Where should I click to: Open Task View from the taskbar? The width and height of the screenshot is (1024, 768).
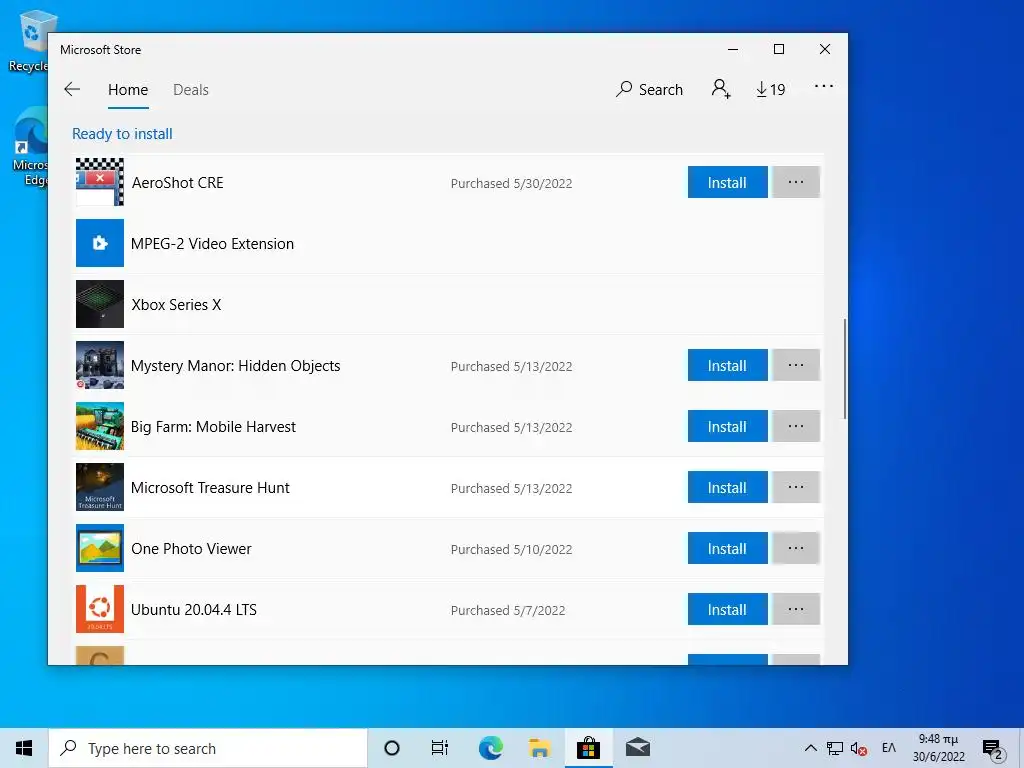click(x=440, y=748)
